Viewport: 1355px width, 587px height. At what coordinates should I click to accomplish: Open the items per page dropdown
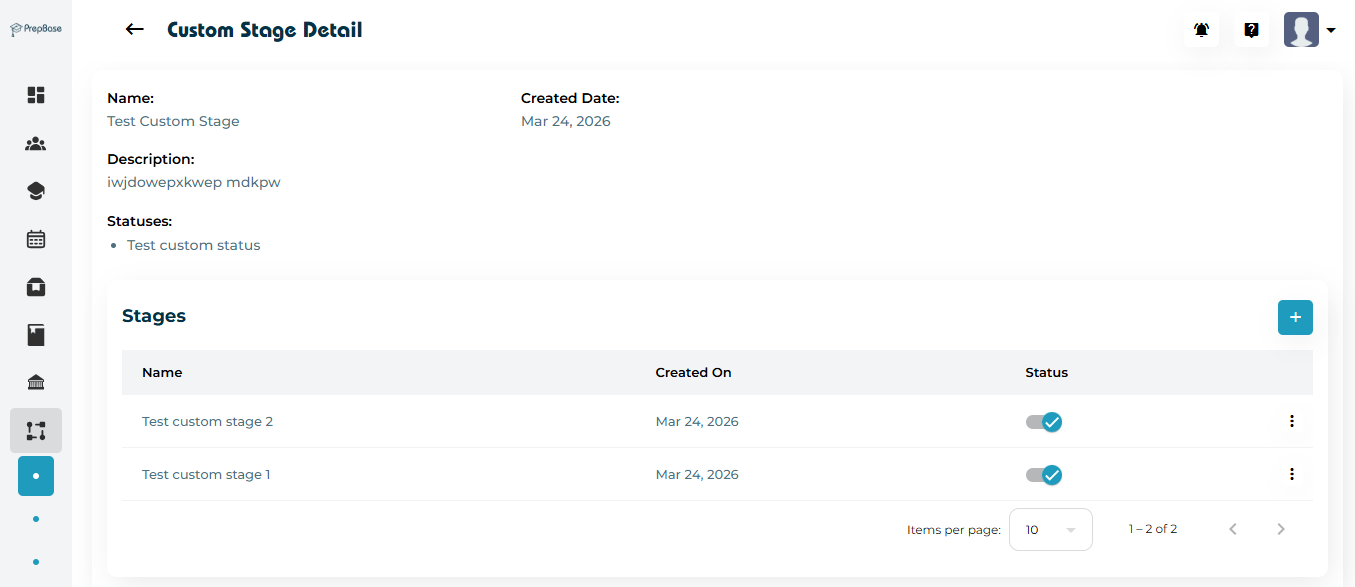pyautogui.click(x=1050, y=530)
